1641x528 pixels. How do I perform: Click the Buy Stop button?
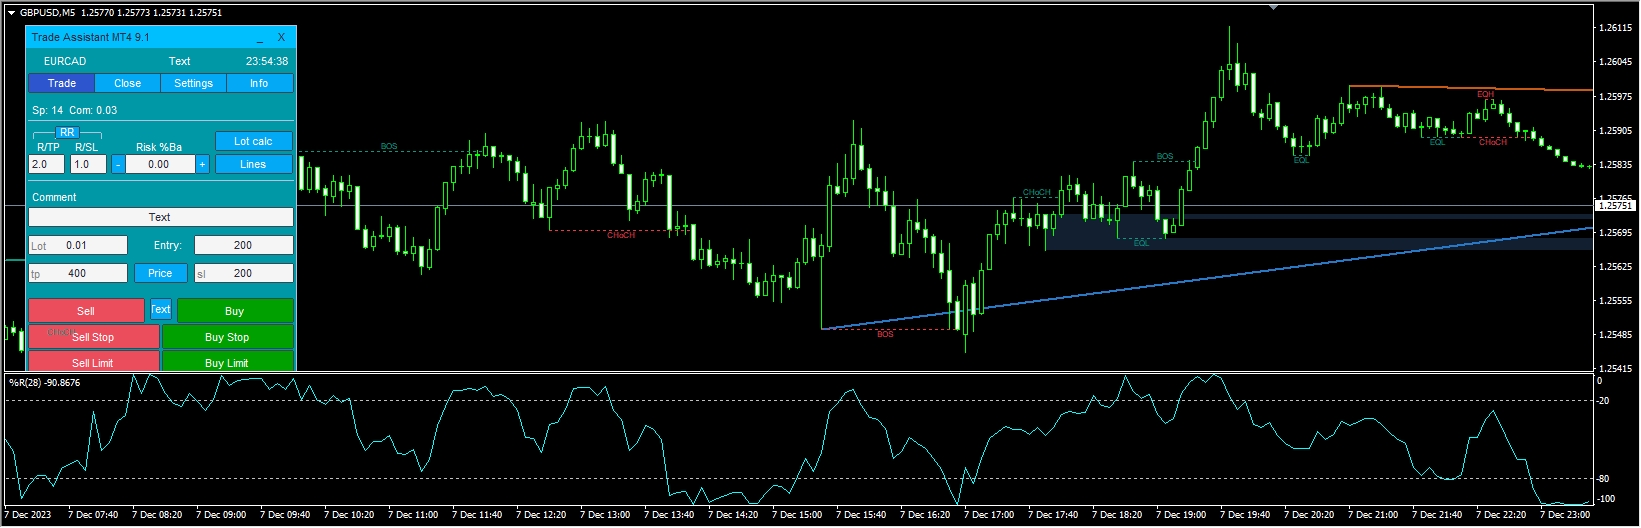(227, 337)
